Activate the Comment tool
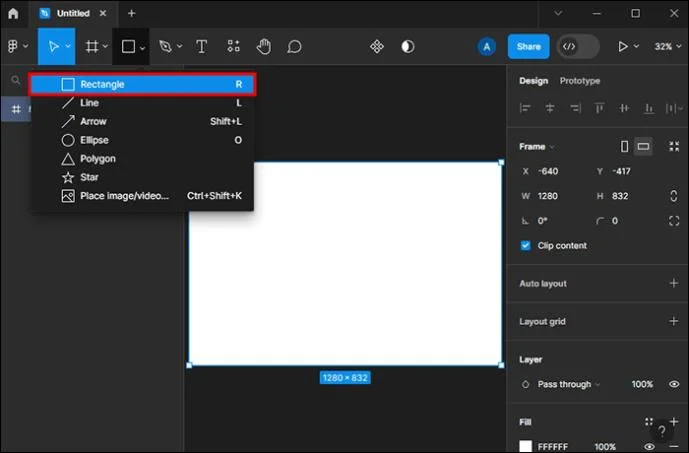The height and width of the screenshot is (453, 689). tap(294, 47)
